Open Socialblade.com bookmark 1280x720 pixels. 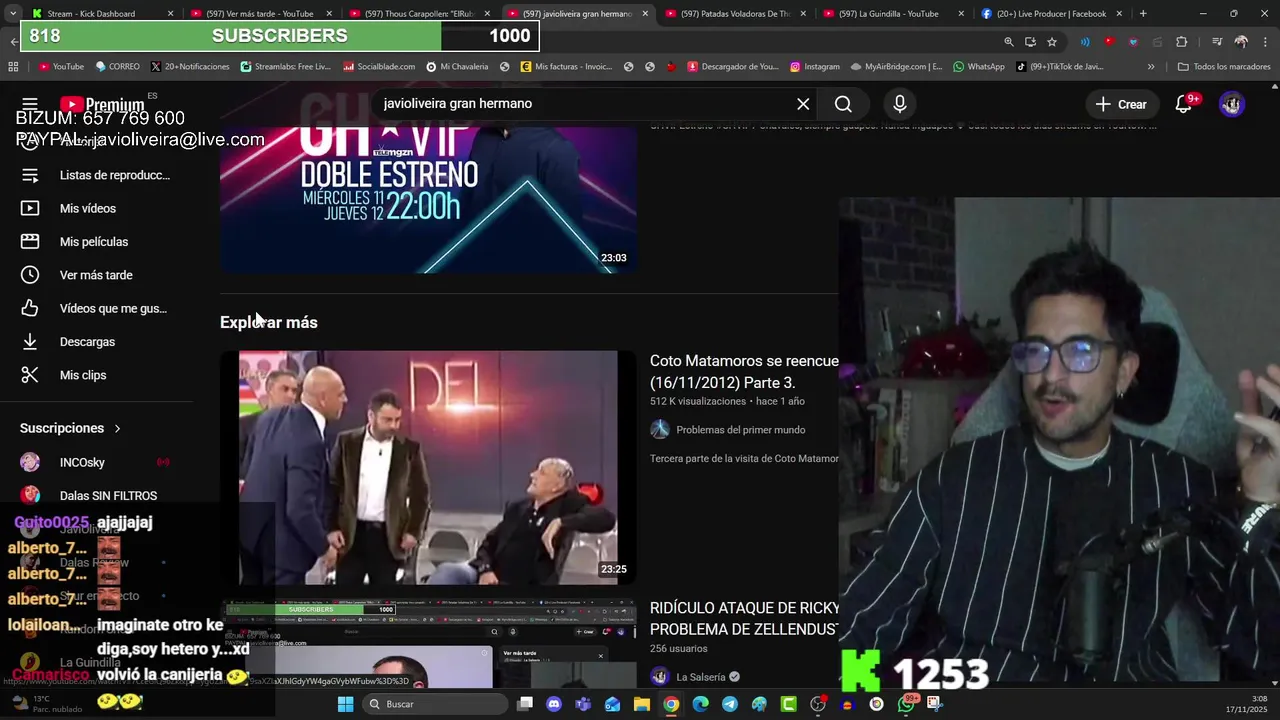pyautogui.click(x=379, y=67)
